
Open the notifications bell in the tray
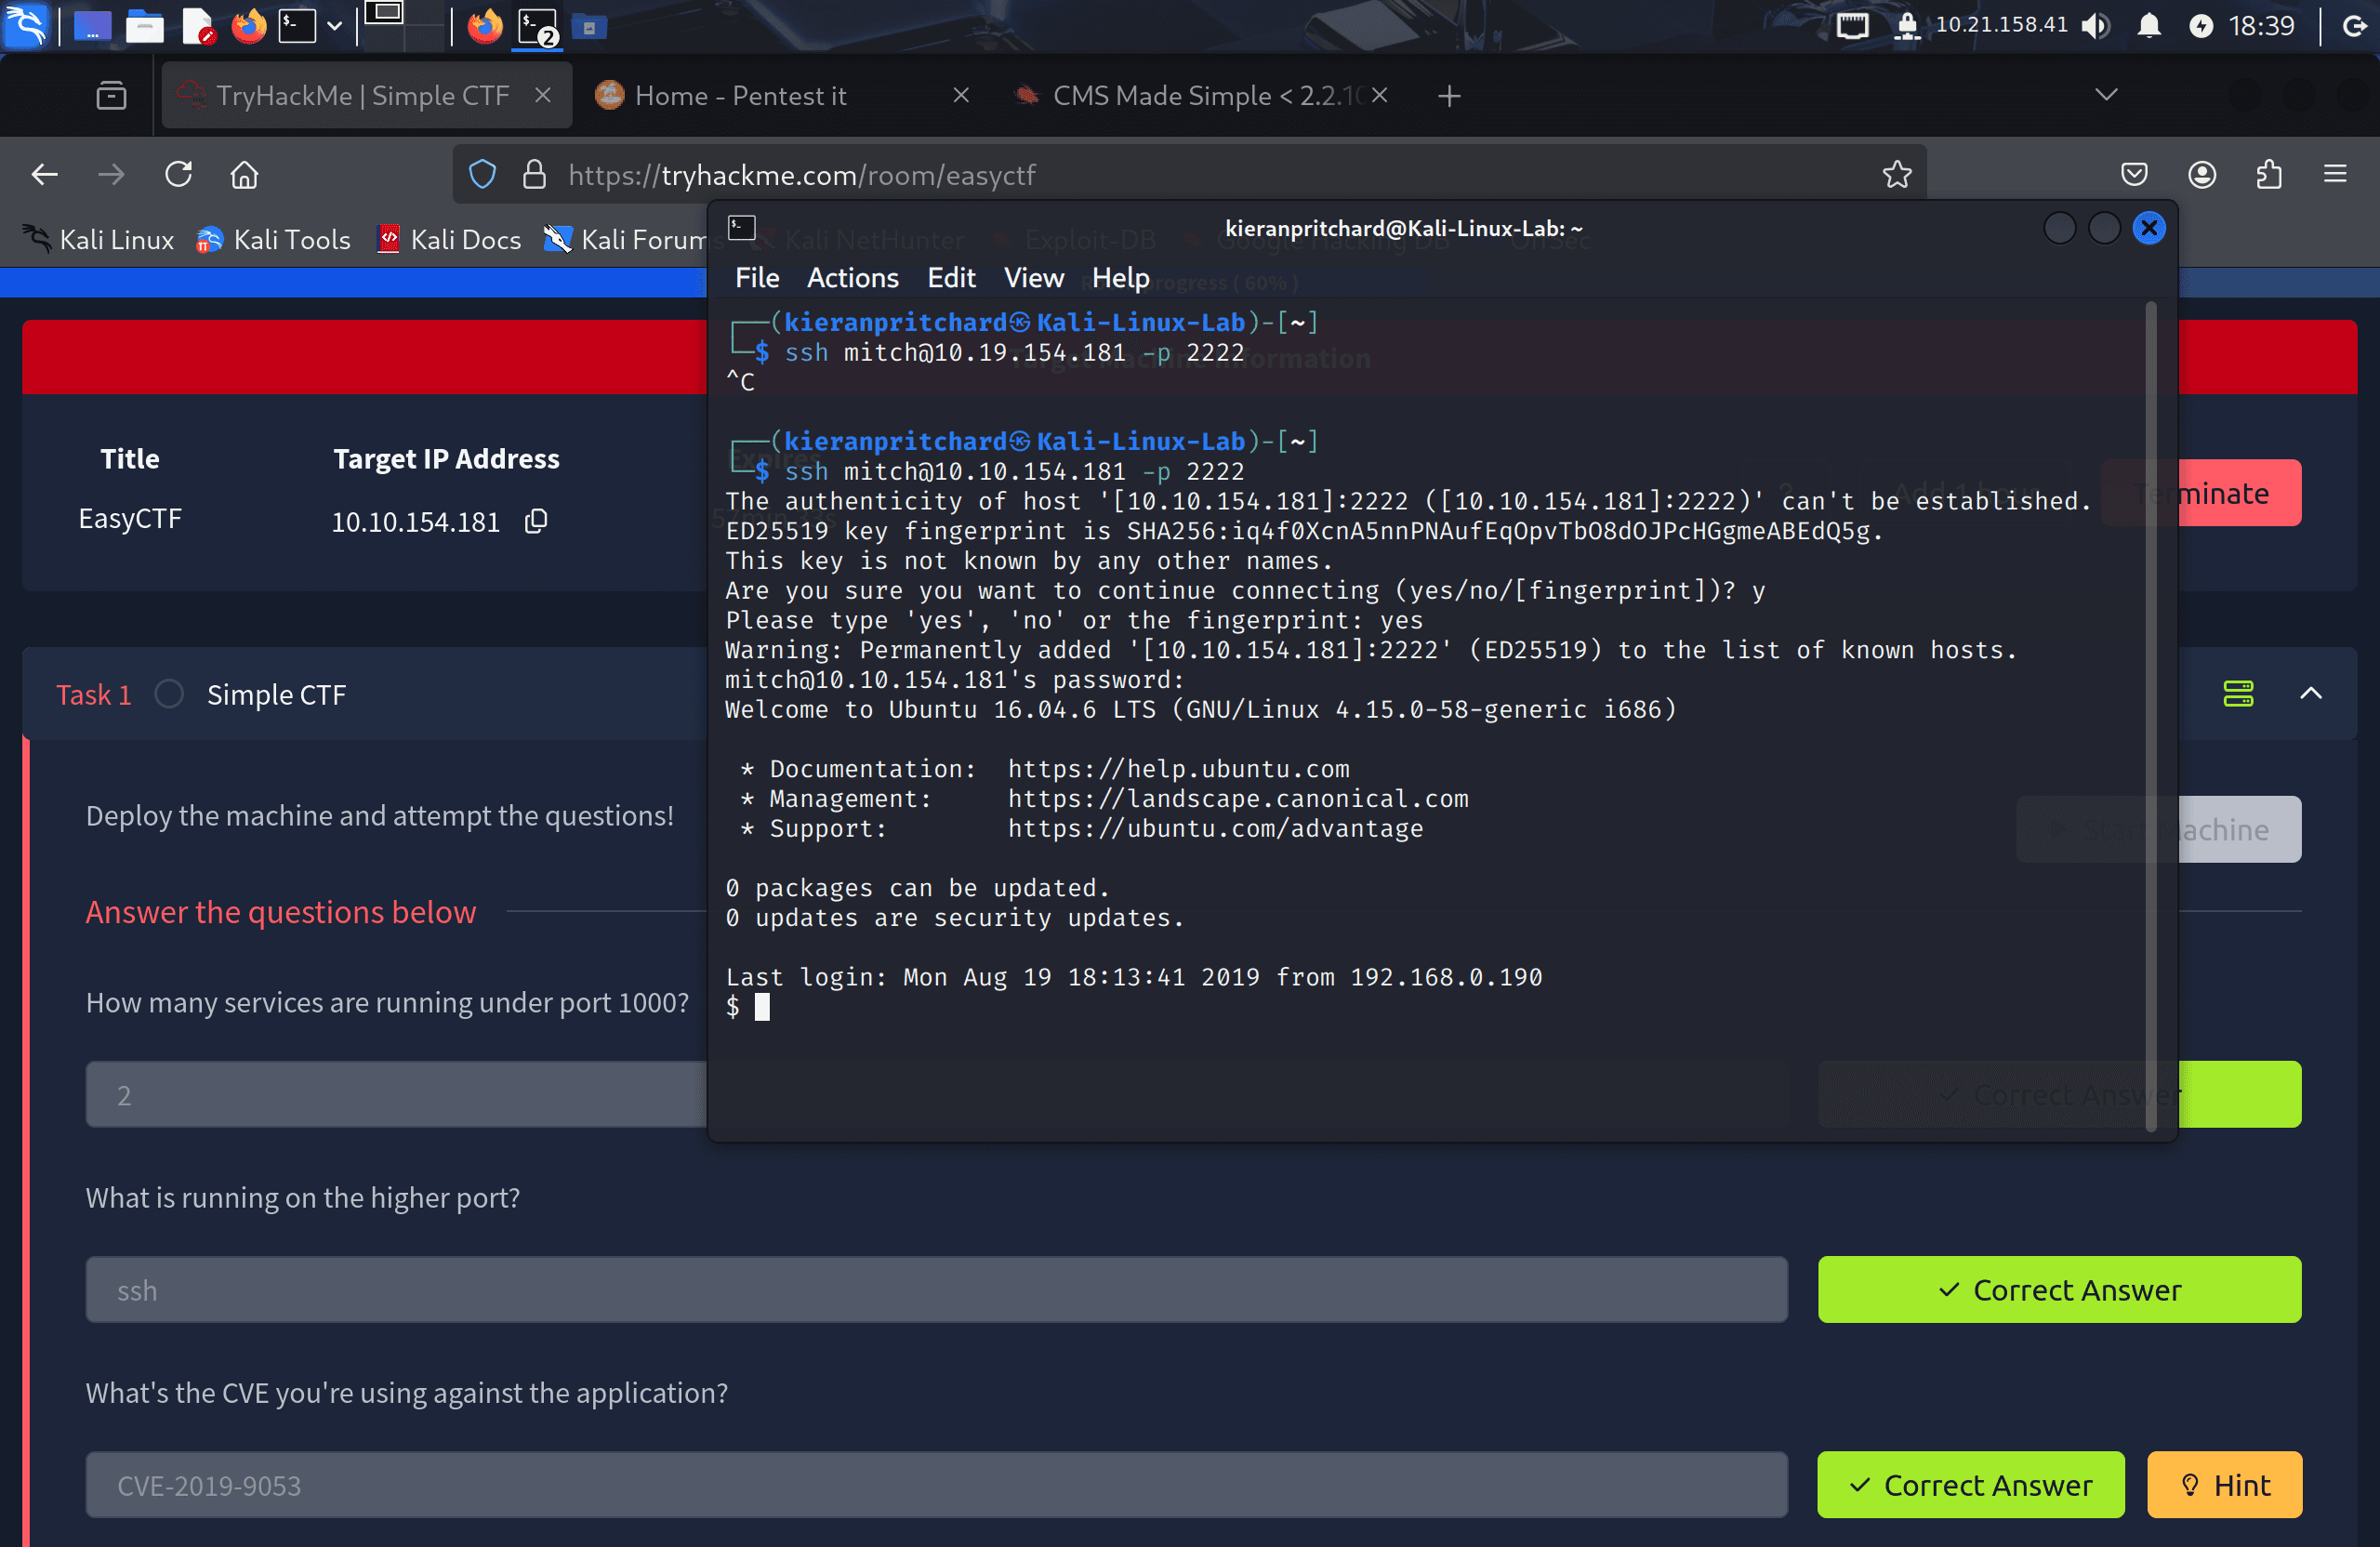2148,26
